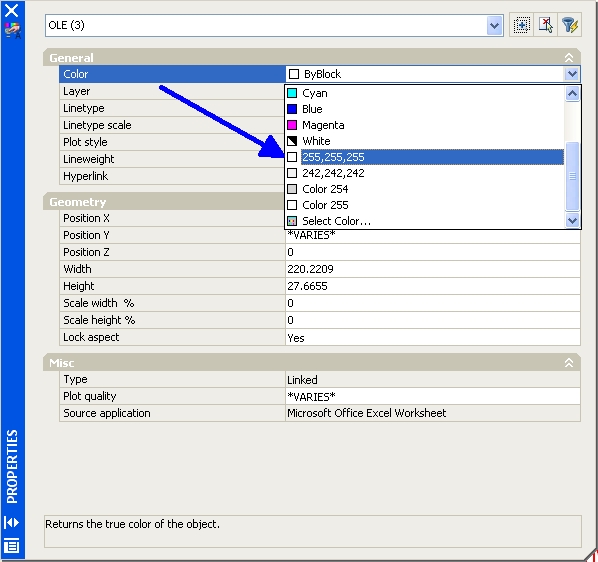The image size is (598, 562).
Task: Select the Linetype property row
Action: click(172, 108)
